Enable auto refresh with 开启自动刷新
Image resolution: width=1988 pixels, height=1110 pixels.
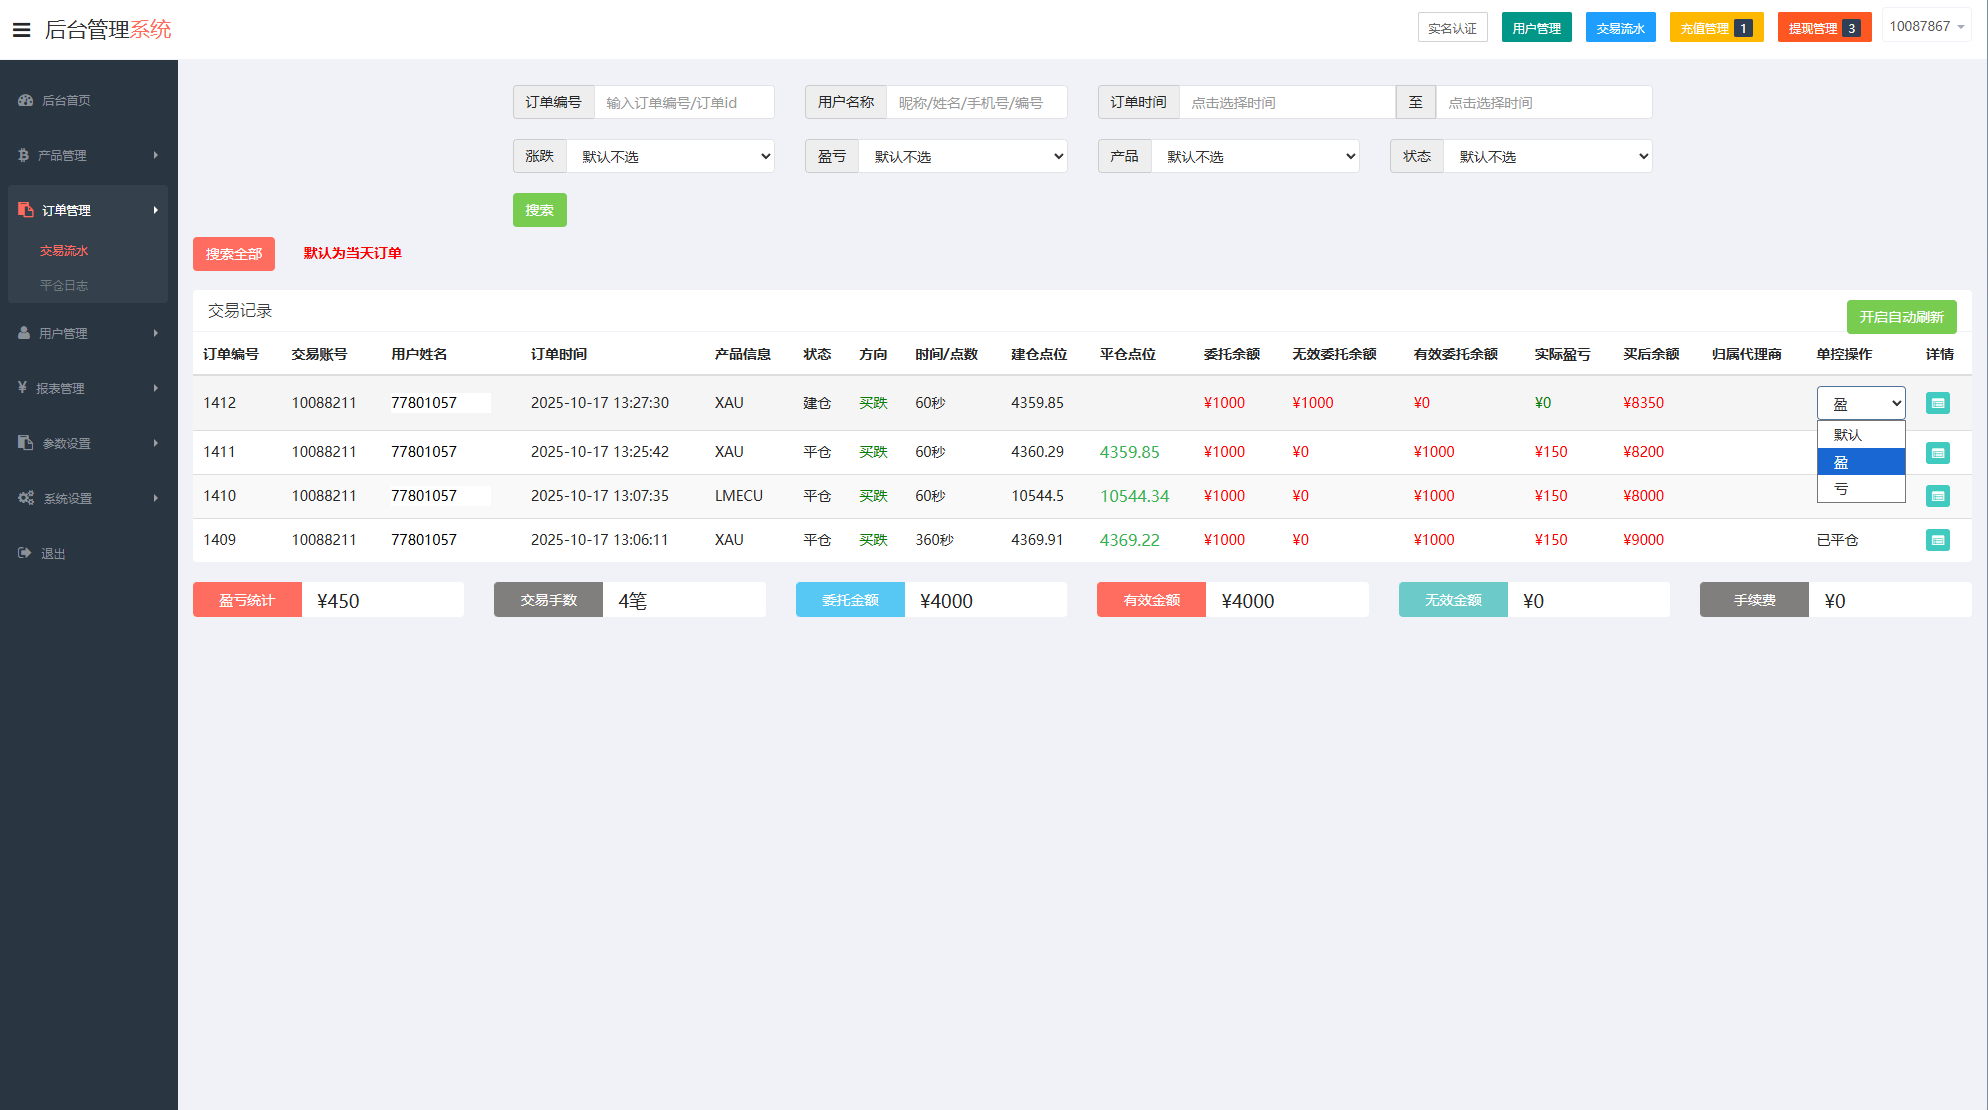pos(1900,317)
